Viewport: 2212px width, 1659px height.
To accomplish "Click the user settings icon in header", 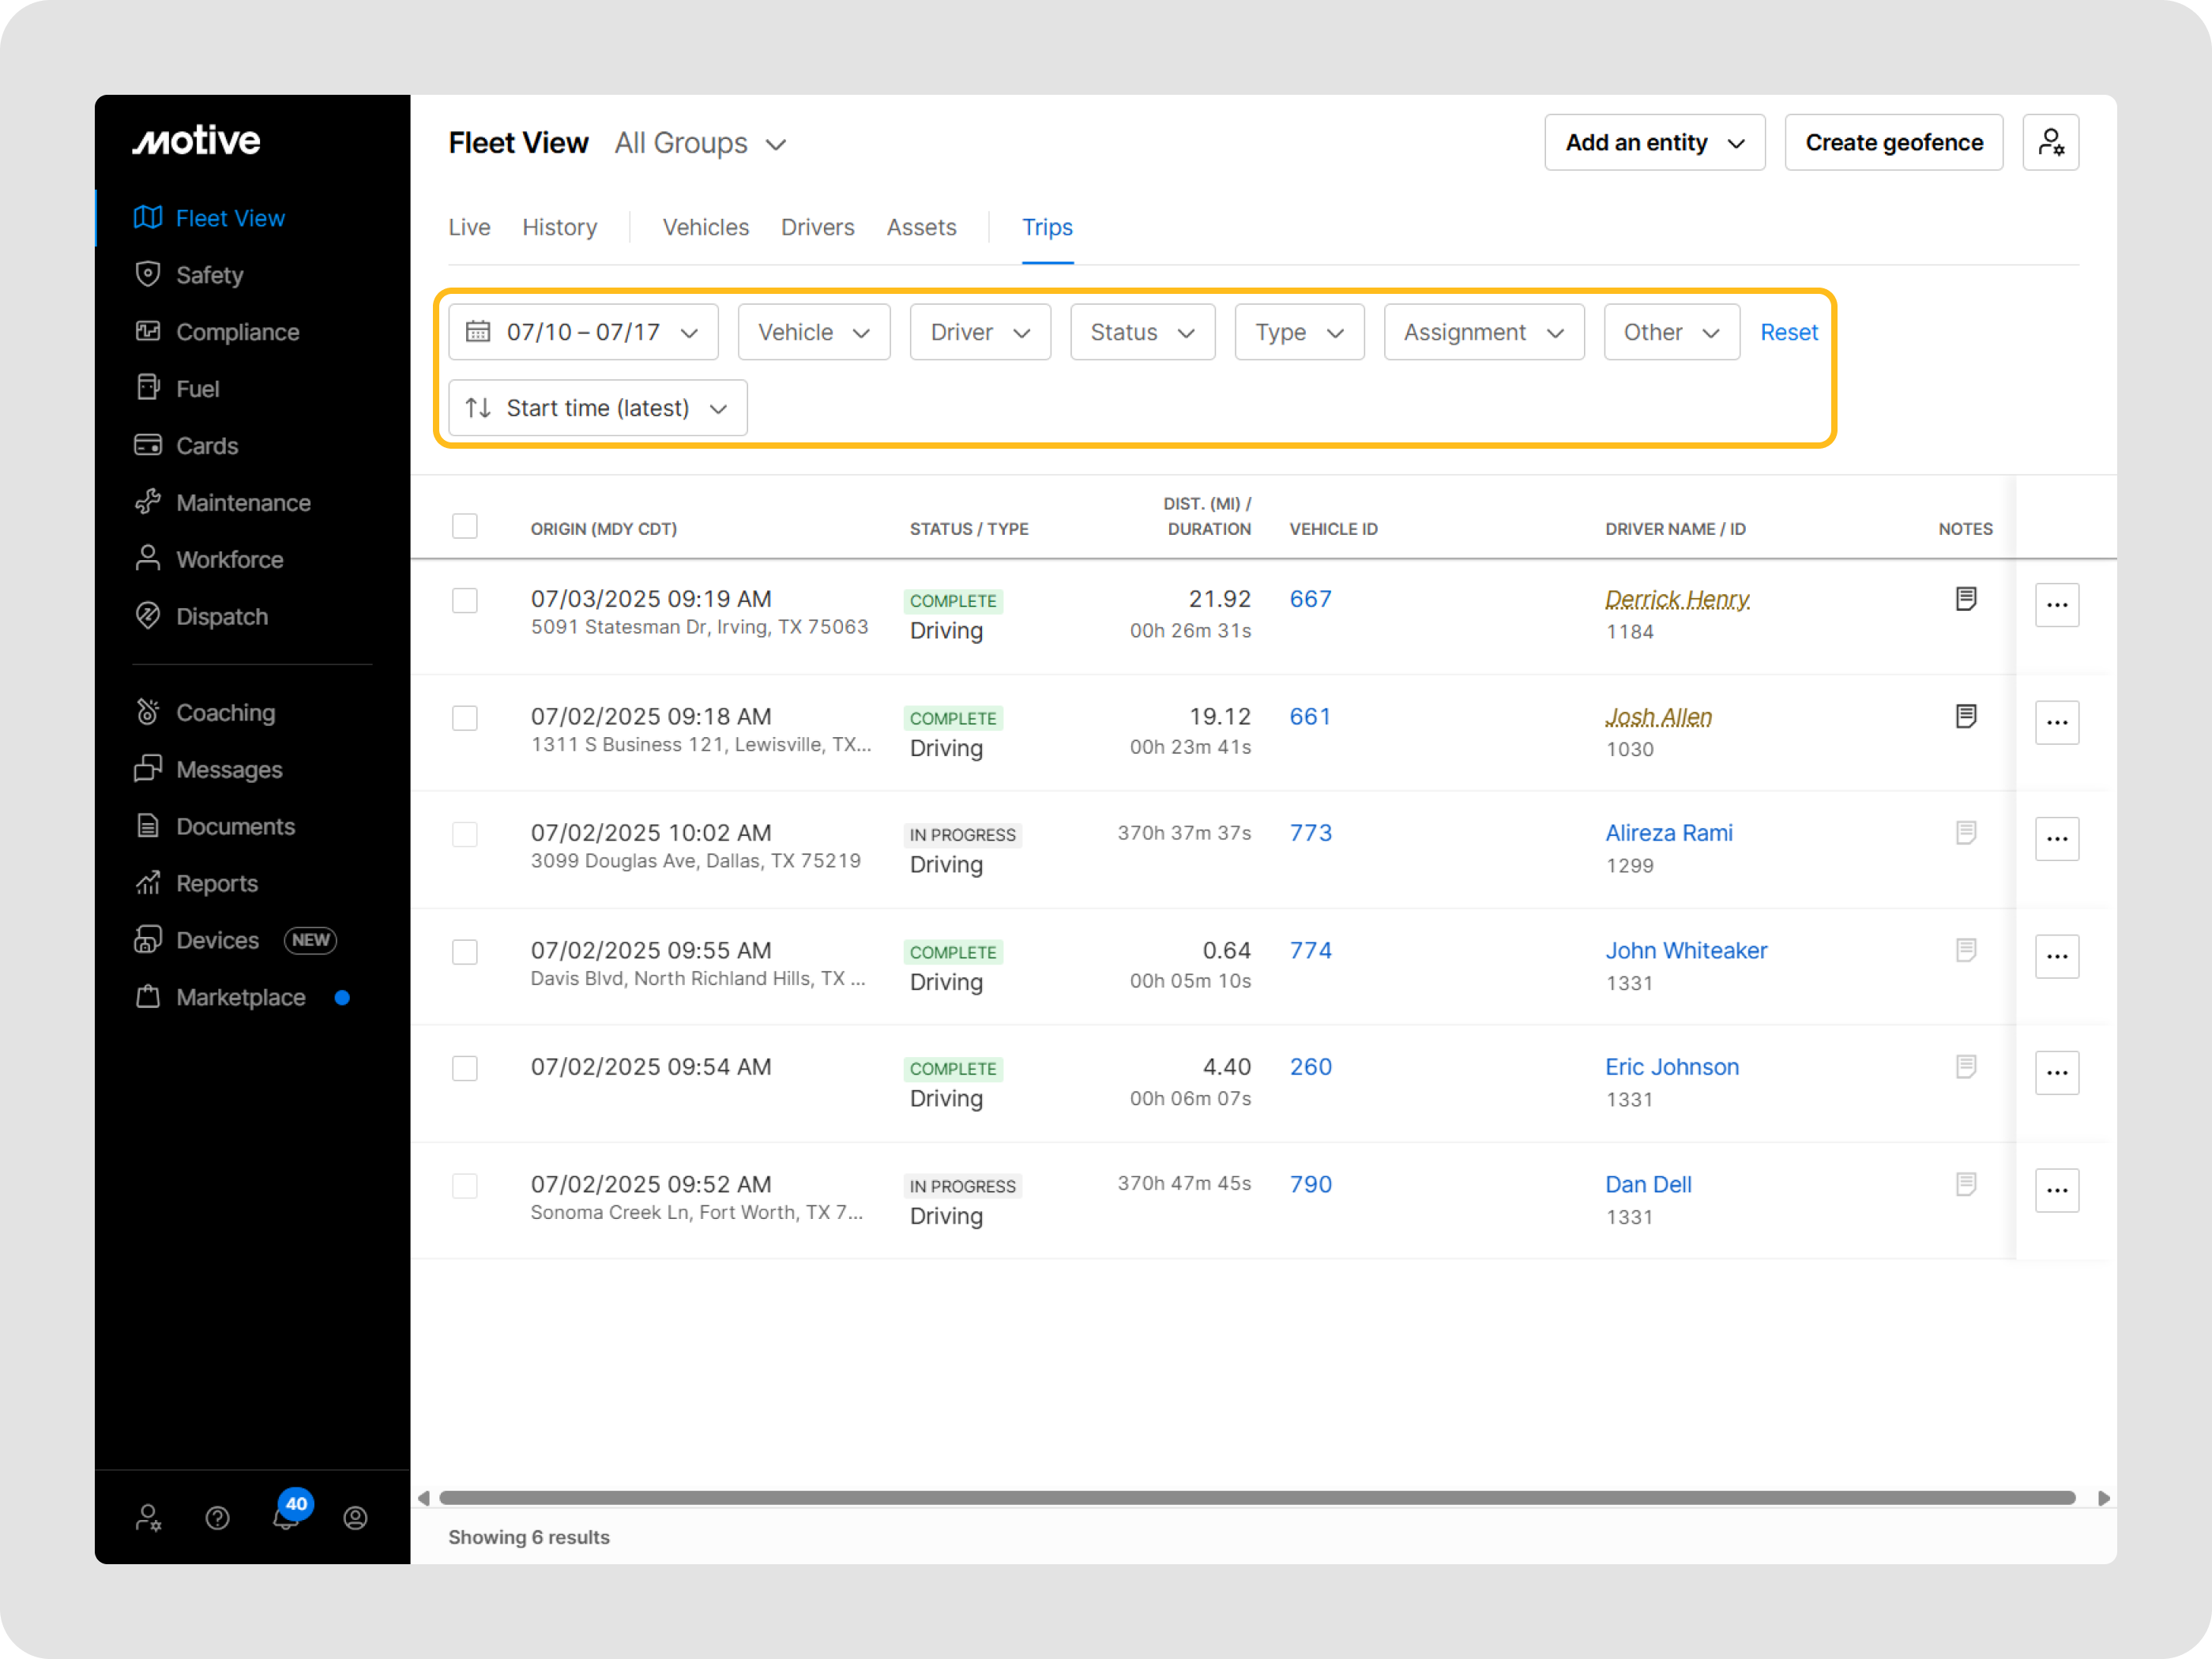I will [x=2050, y=143].
